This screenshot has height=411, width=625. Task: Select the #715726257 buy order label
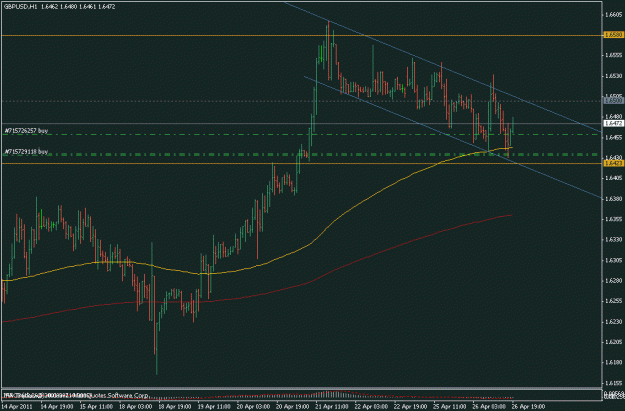[x=26, y=130]
